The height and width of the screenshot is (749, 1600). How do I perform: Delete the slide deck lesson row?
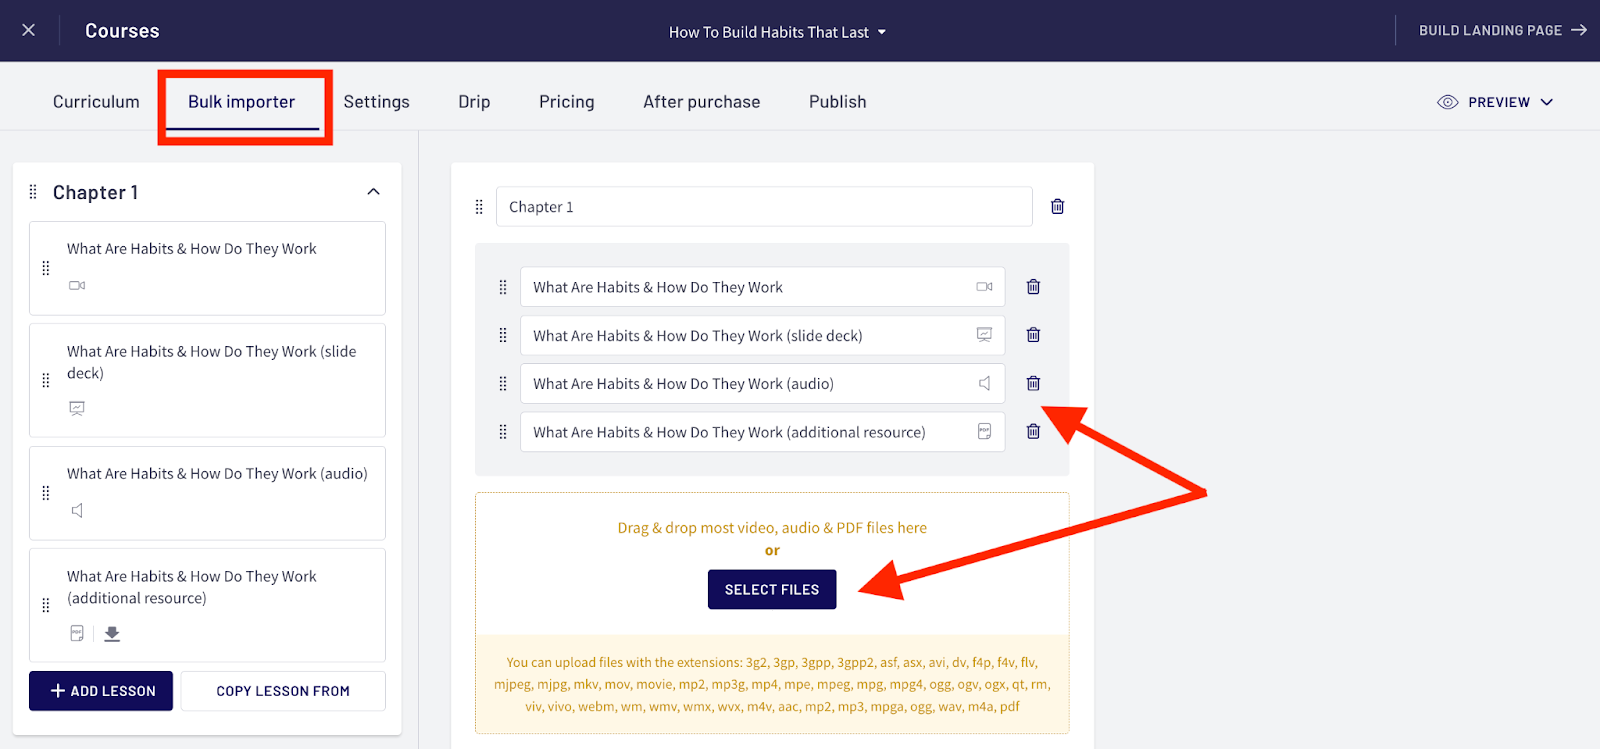point(1033,335)
